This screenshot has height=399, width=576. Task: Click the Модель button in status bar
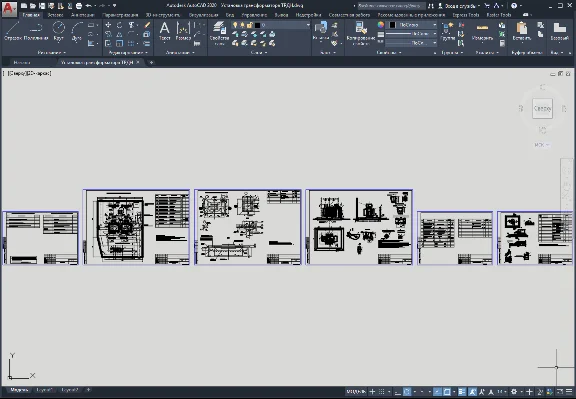pyautogui.click(x=356, y=392)
